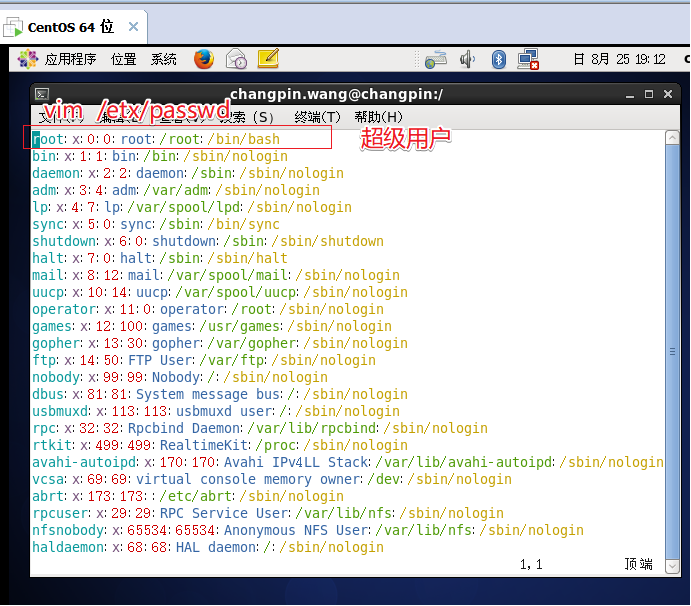Open the 终端(T) terminal menu

(x=317, y=117)
